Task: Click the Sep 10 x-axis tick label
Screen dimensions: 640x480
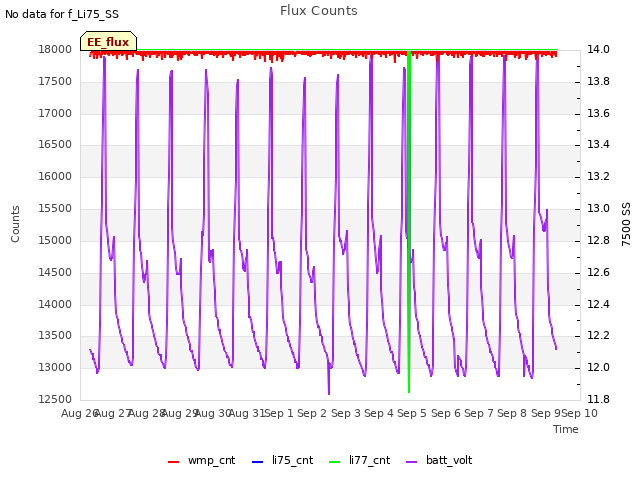Action: [x=580, y=413]
